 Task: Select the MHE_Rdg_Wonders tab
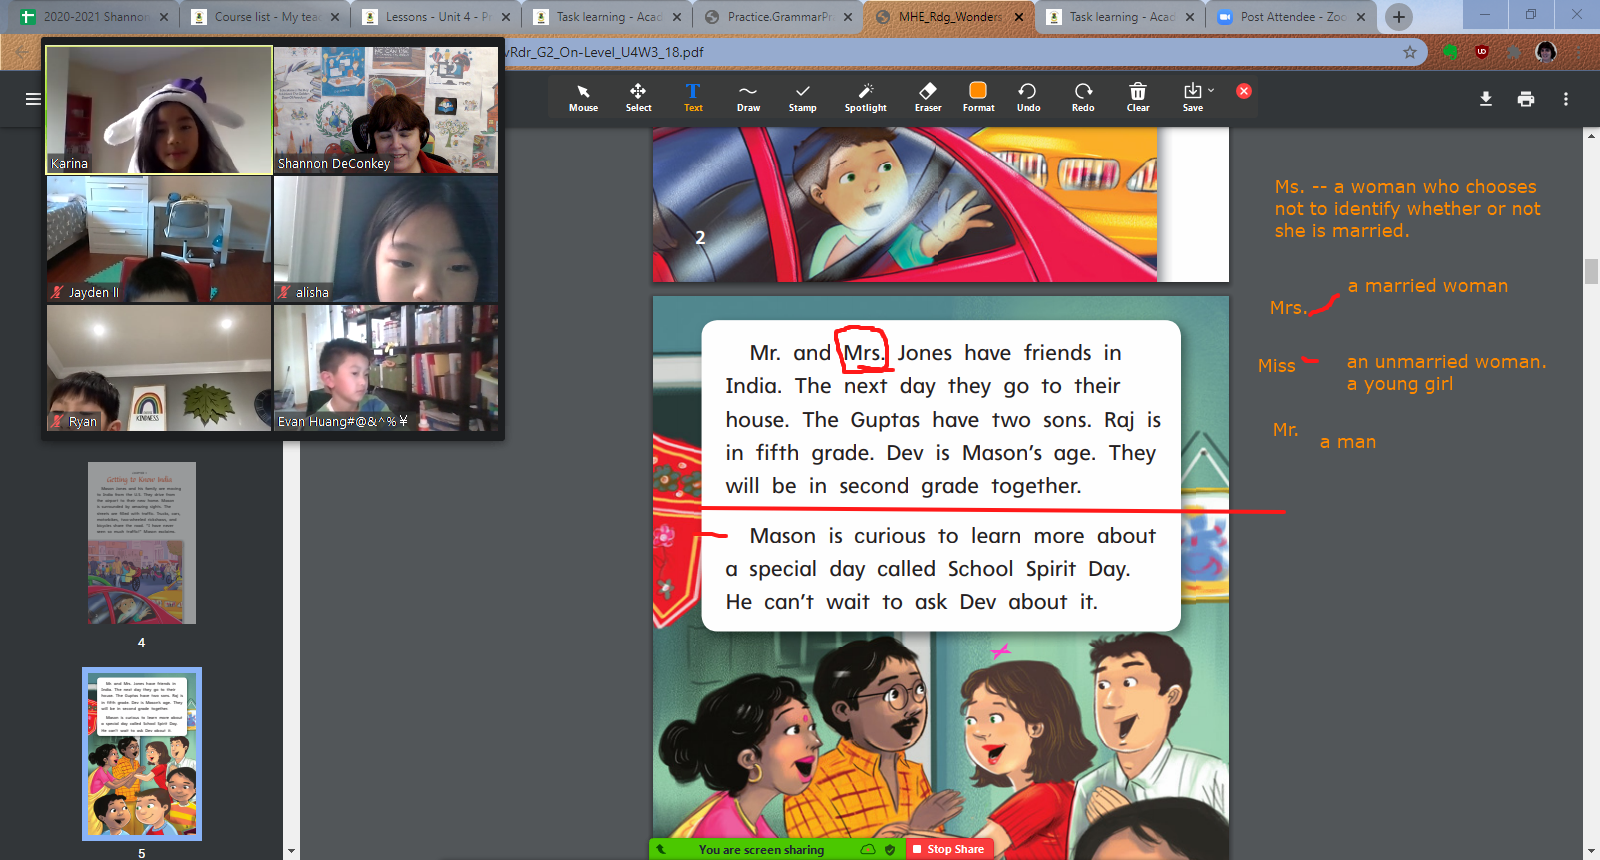(x=949, y=17)
